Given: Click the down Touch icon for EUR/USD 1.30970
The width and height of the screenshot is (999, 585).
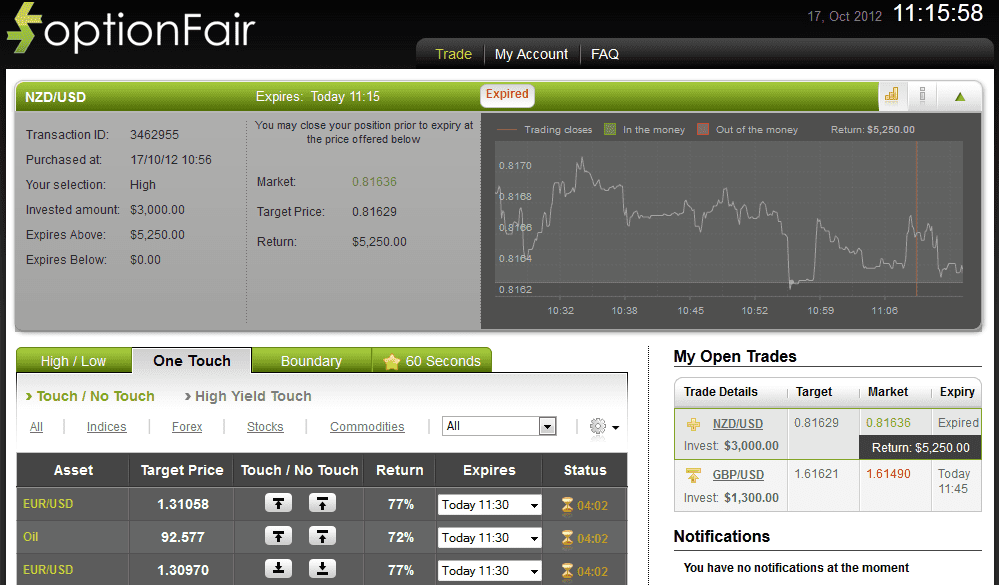Looking at the screenshot, I should point(279,570).
